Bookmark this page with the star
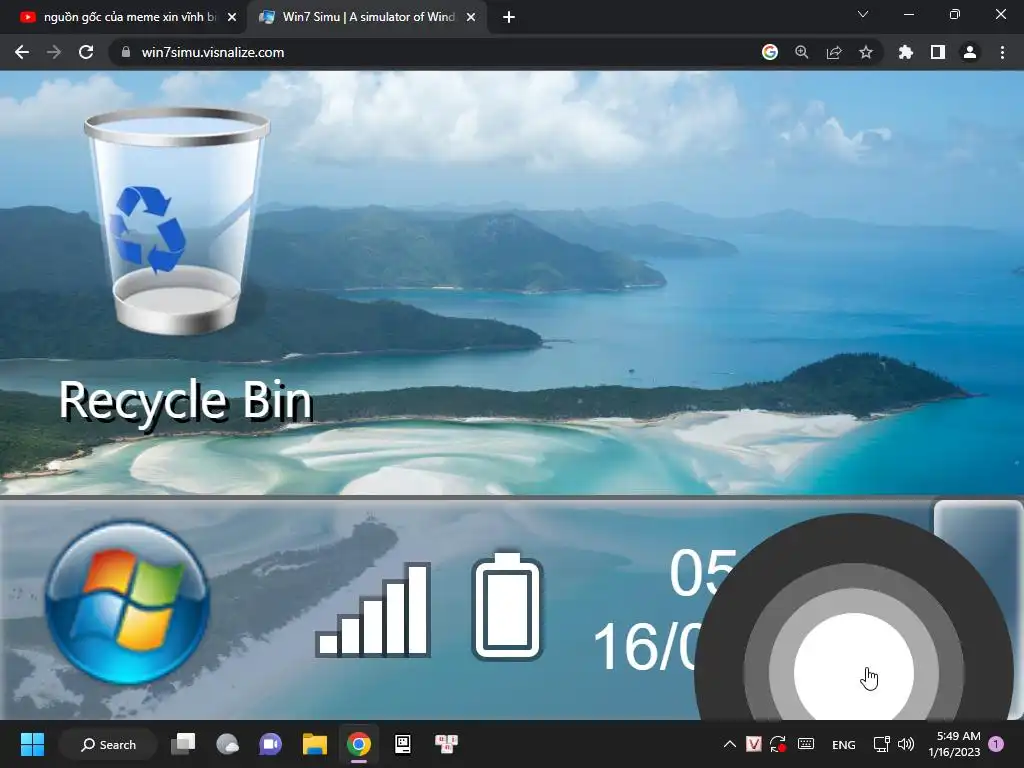This screenshot has width=1024, height=768. [866, 52]
